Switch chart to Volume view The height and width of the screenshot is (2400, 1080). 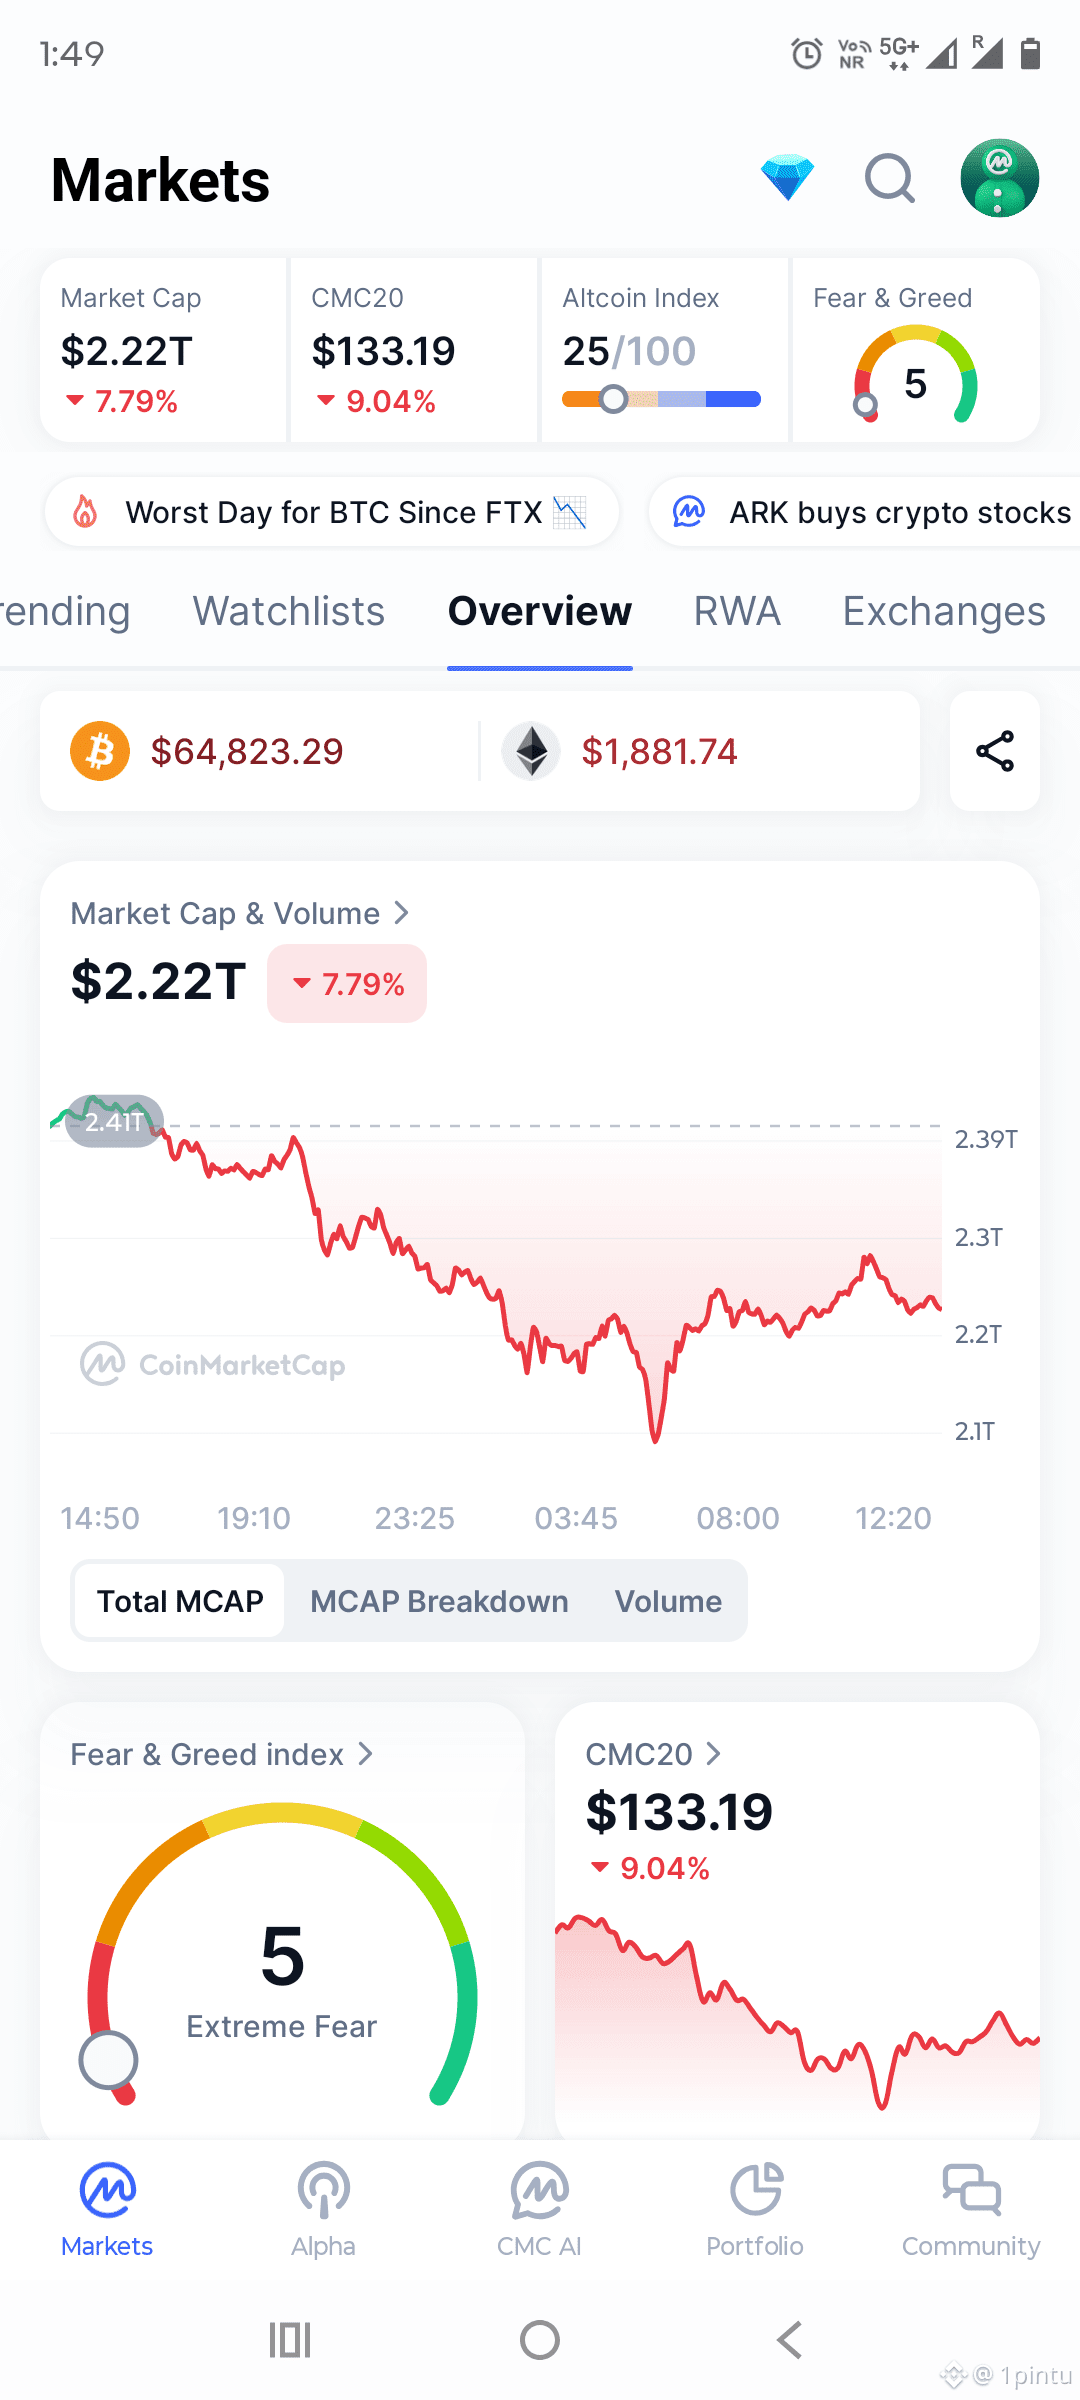click(x=668, y=1601)
